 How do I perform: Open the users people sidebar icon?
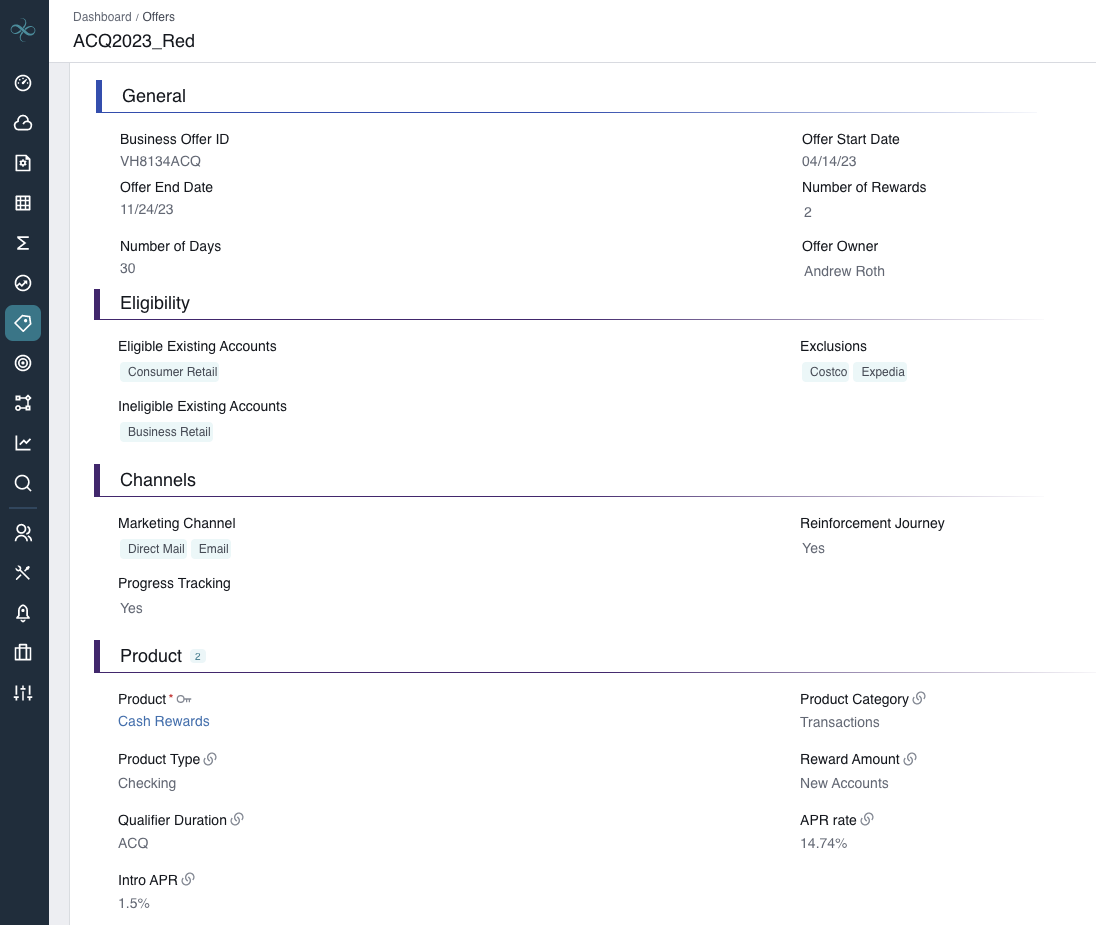pyautogui.click(x=23, y=533)
